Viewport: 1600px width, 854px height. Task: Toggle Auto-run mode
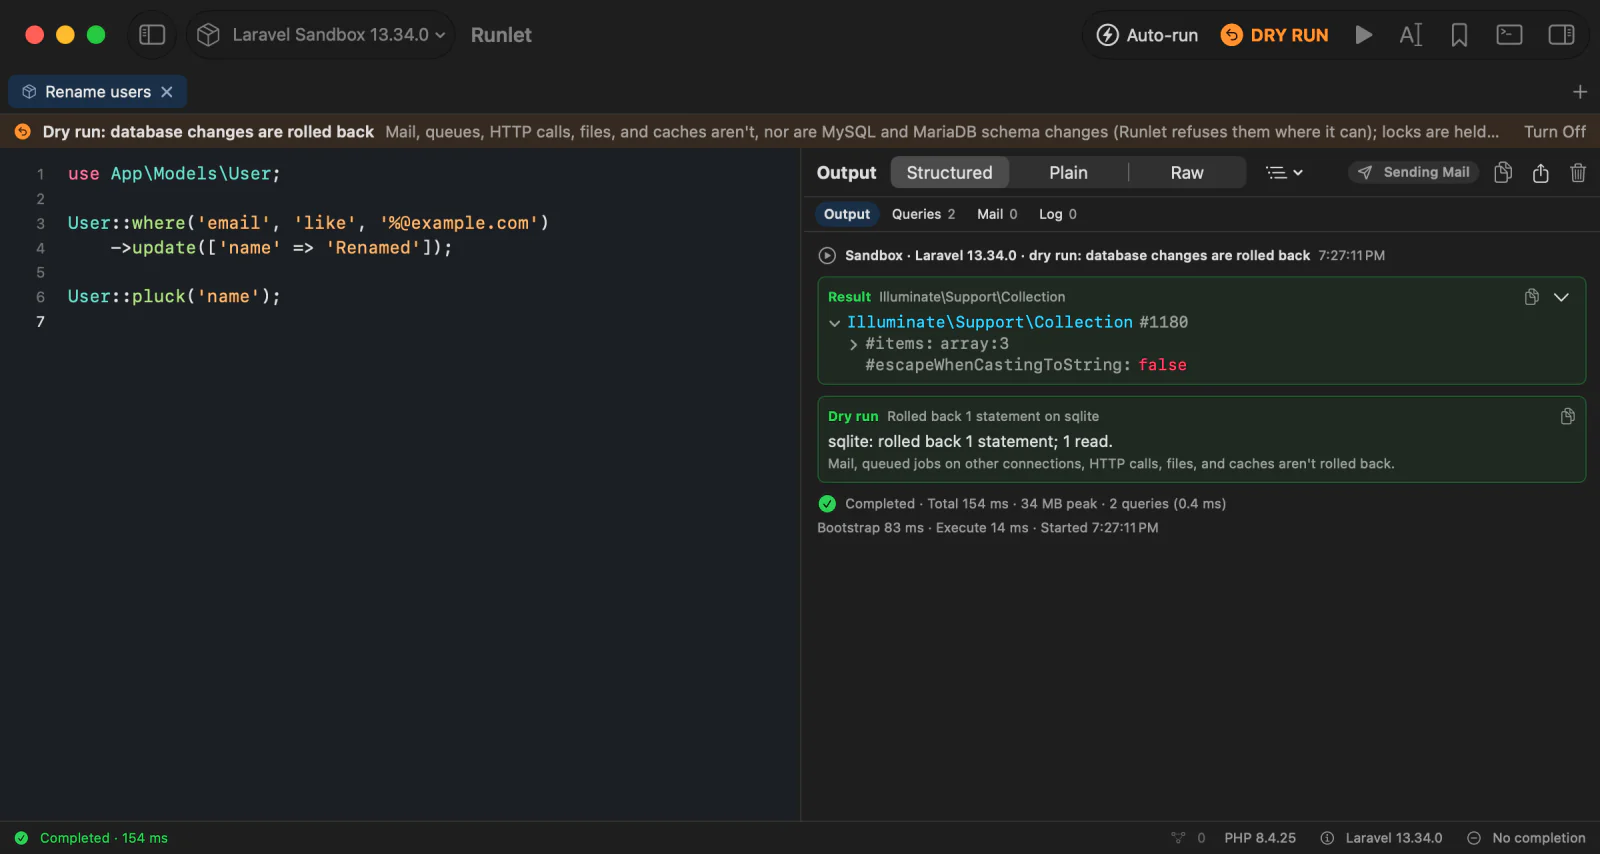point(1147,35)
